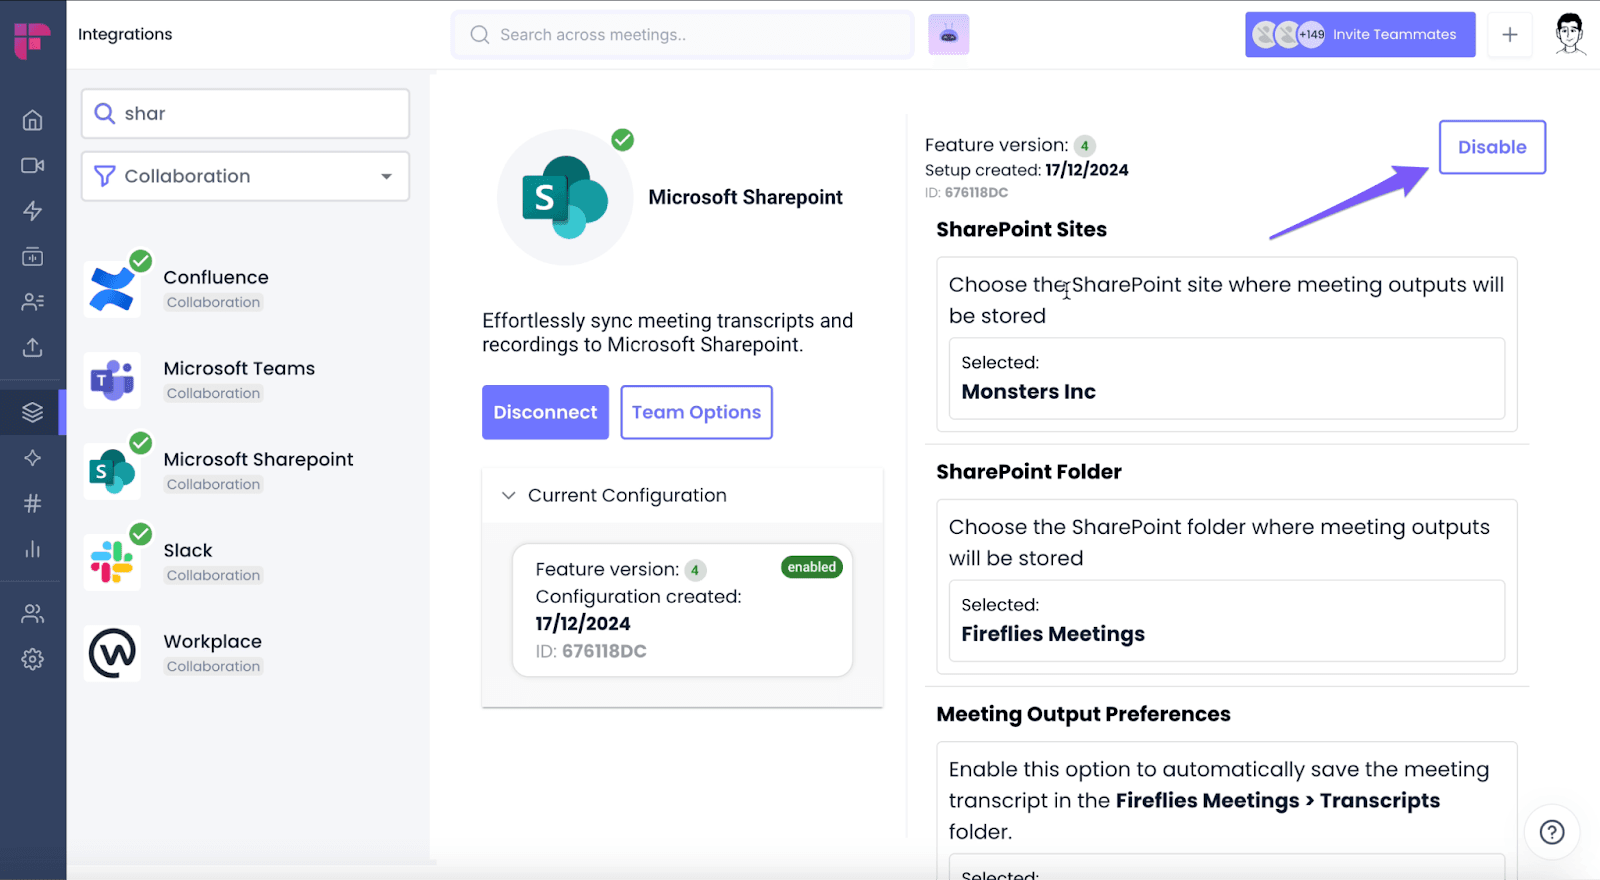Click the integrations search box containing 'shar'
This screenshot has width=1600, height=880.
pos(245,113)
